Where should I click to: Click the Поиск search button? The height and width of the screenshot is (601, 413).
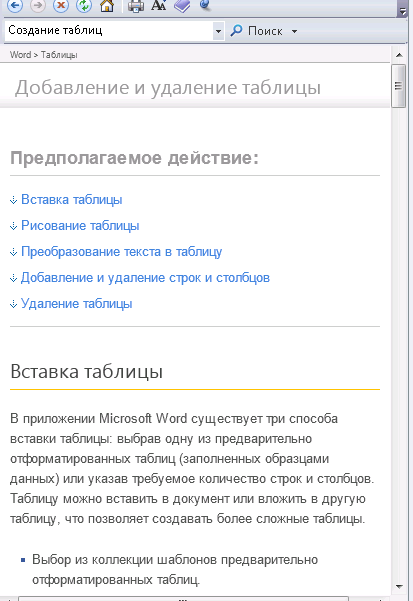click(x=256, y=31)
